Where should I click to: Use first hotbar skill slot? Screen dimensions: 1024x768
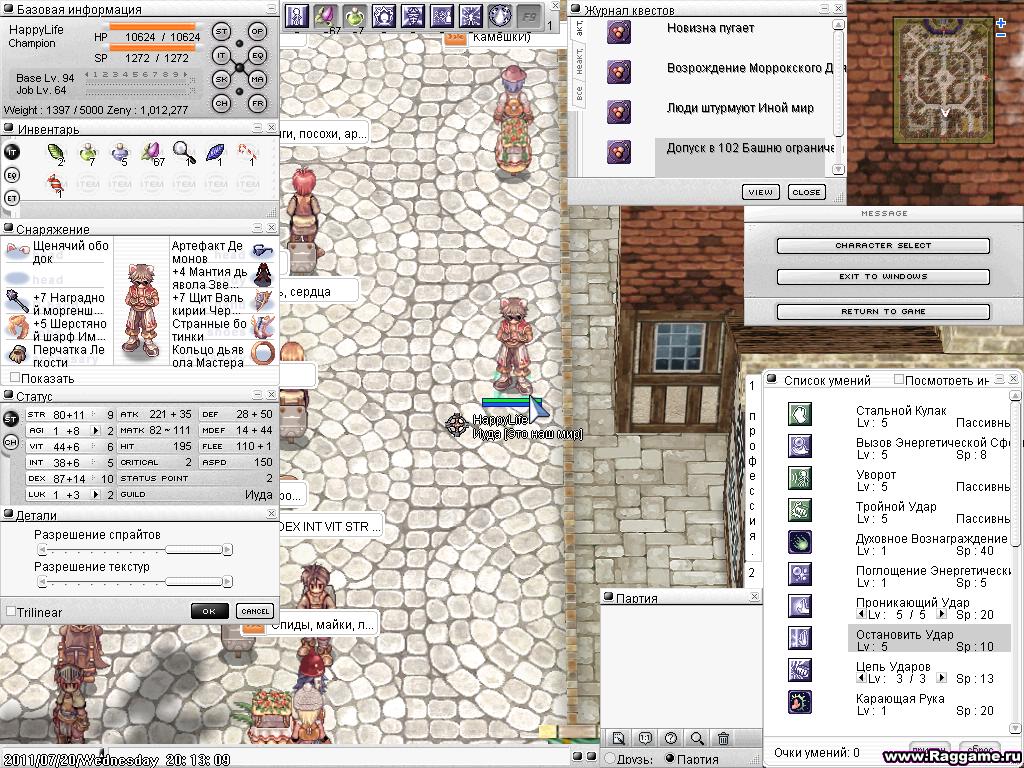(x=297, y=15)
